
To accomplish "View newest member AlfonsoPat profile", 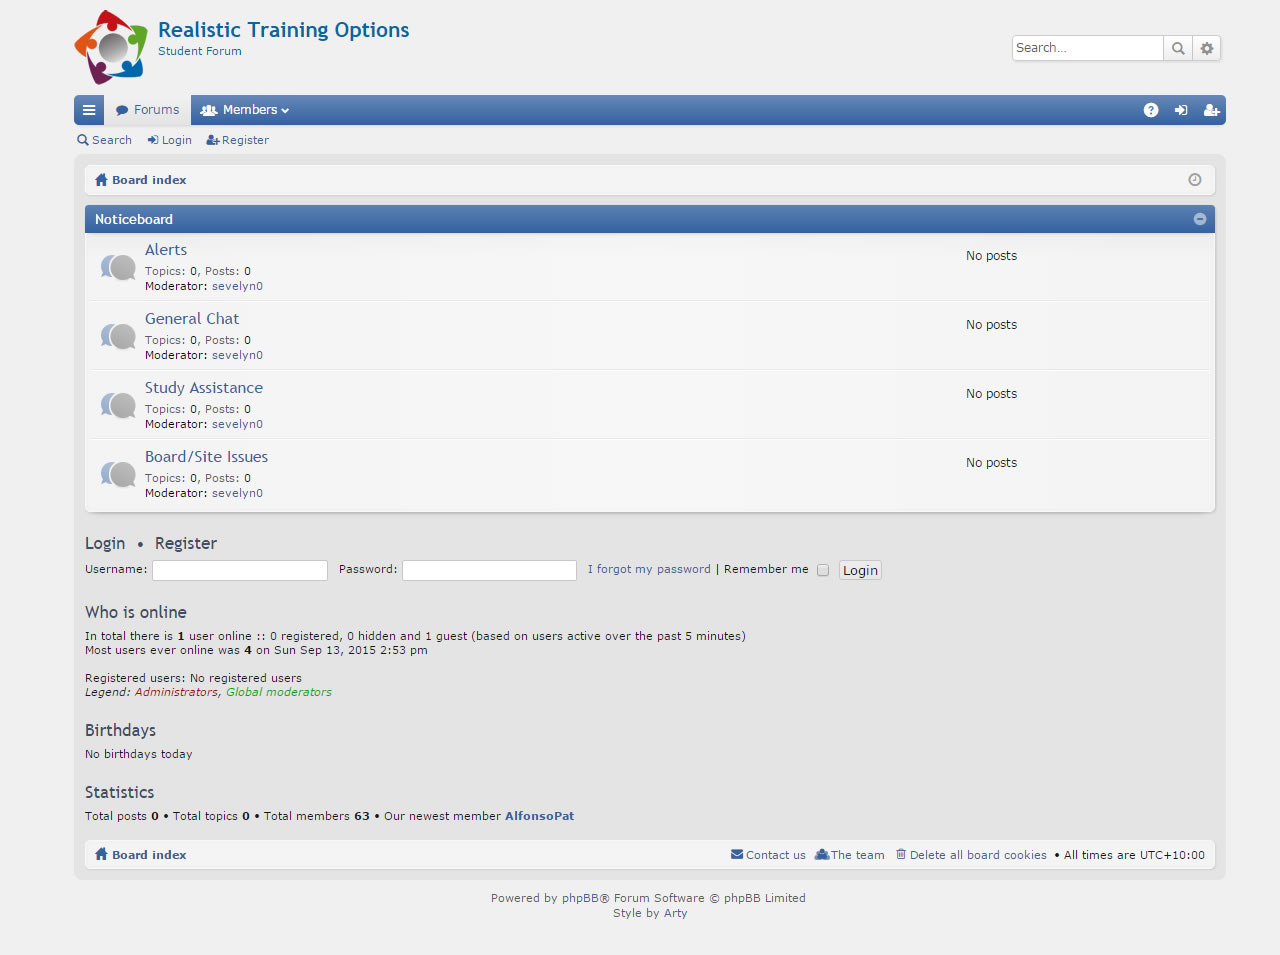I will pos(539,816).
